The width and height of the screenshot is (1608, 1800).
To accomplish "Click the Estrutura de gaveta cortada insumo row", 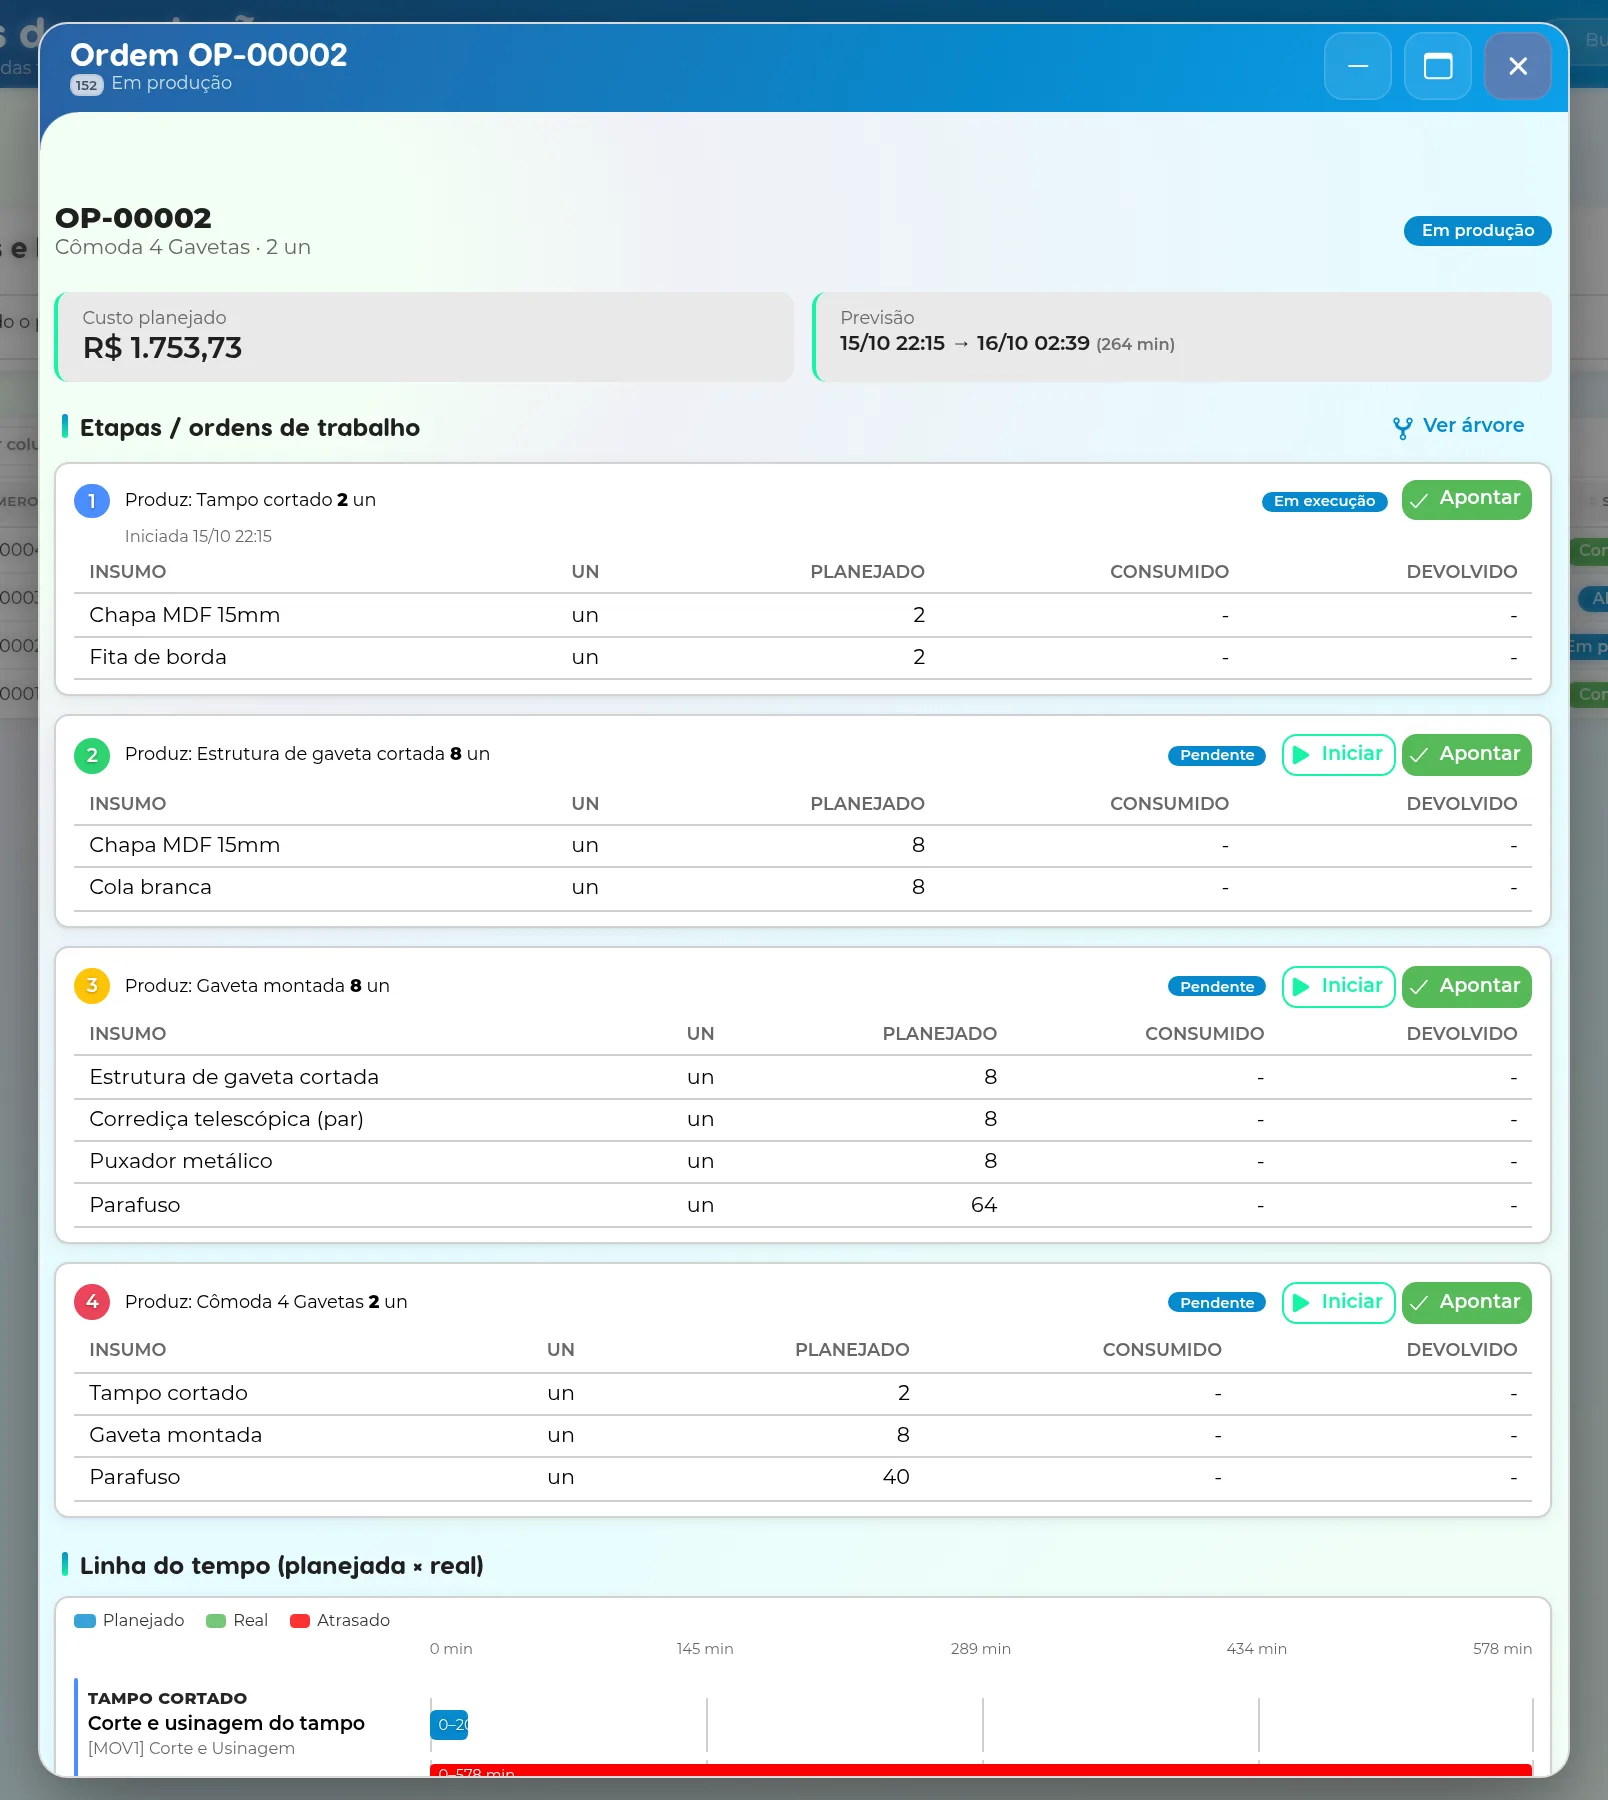I will [802, 1078].
